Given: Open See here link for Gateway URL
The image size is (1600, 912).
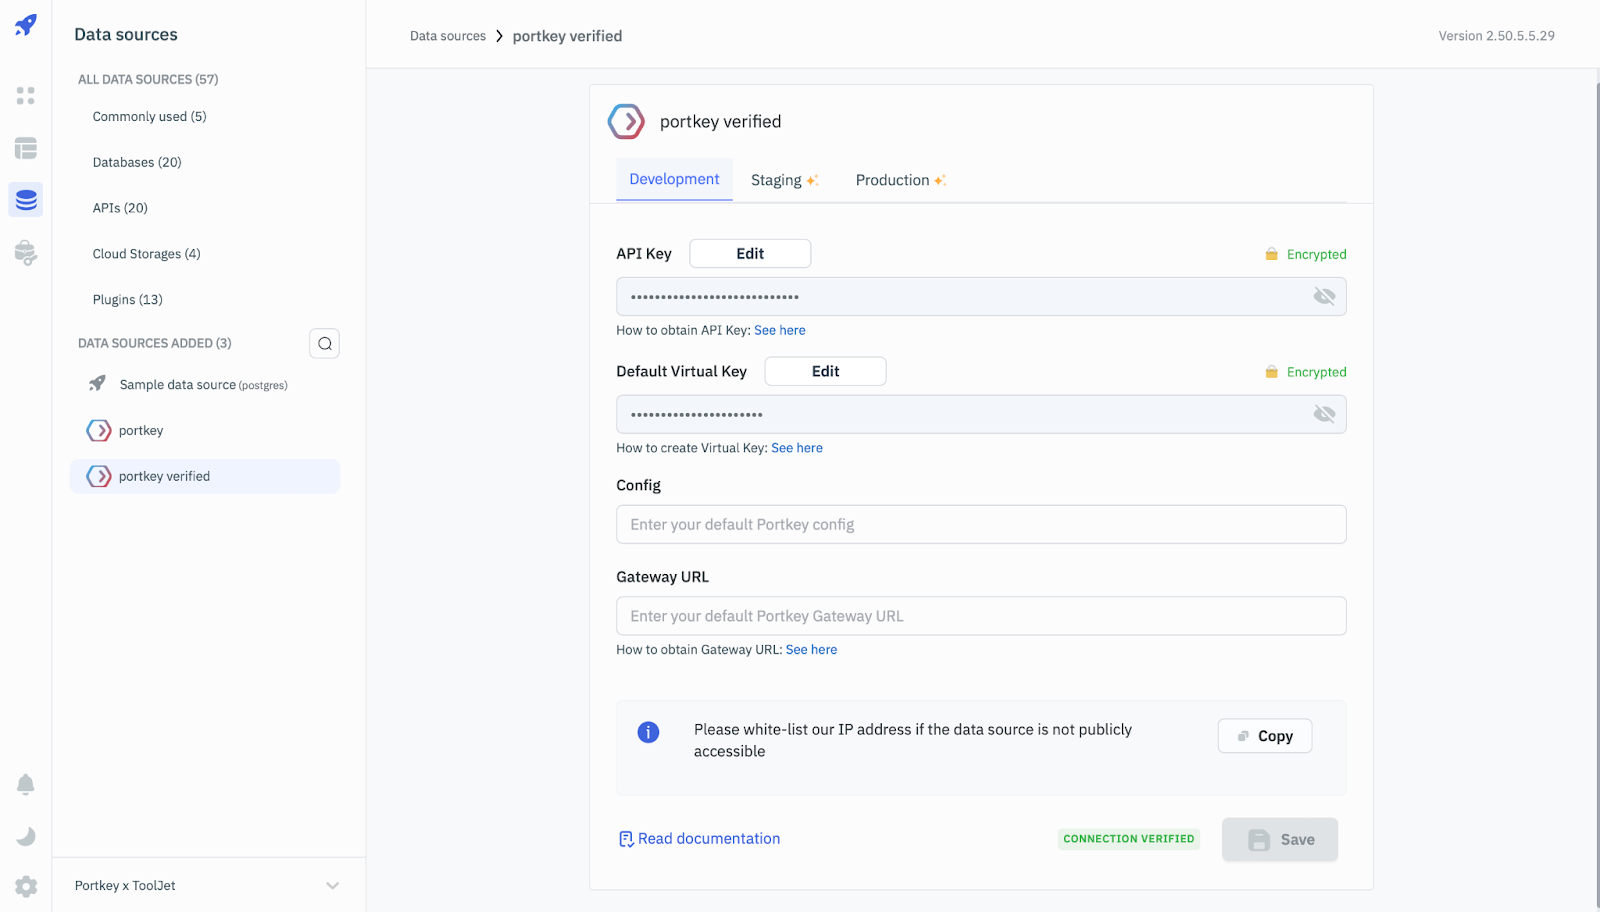Looking at the screenshot, I should tap(811, 650).
